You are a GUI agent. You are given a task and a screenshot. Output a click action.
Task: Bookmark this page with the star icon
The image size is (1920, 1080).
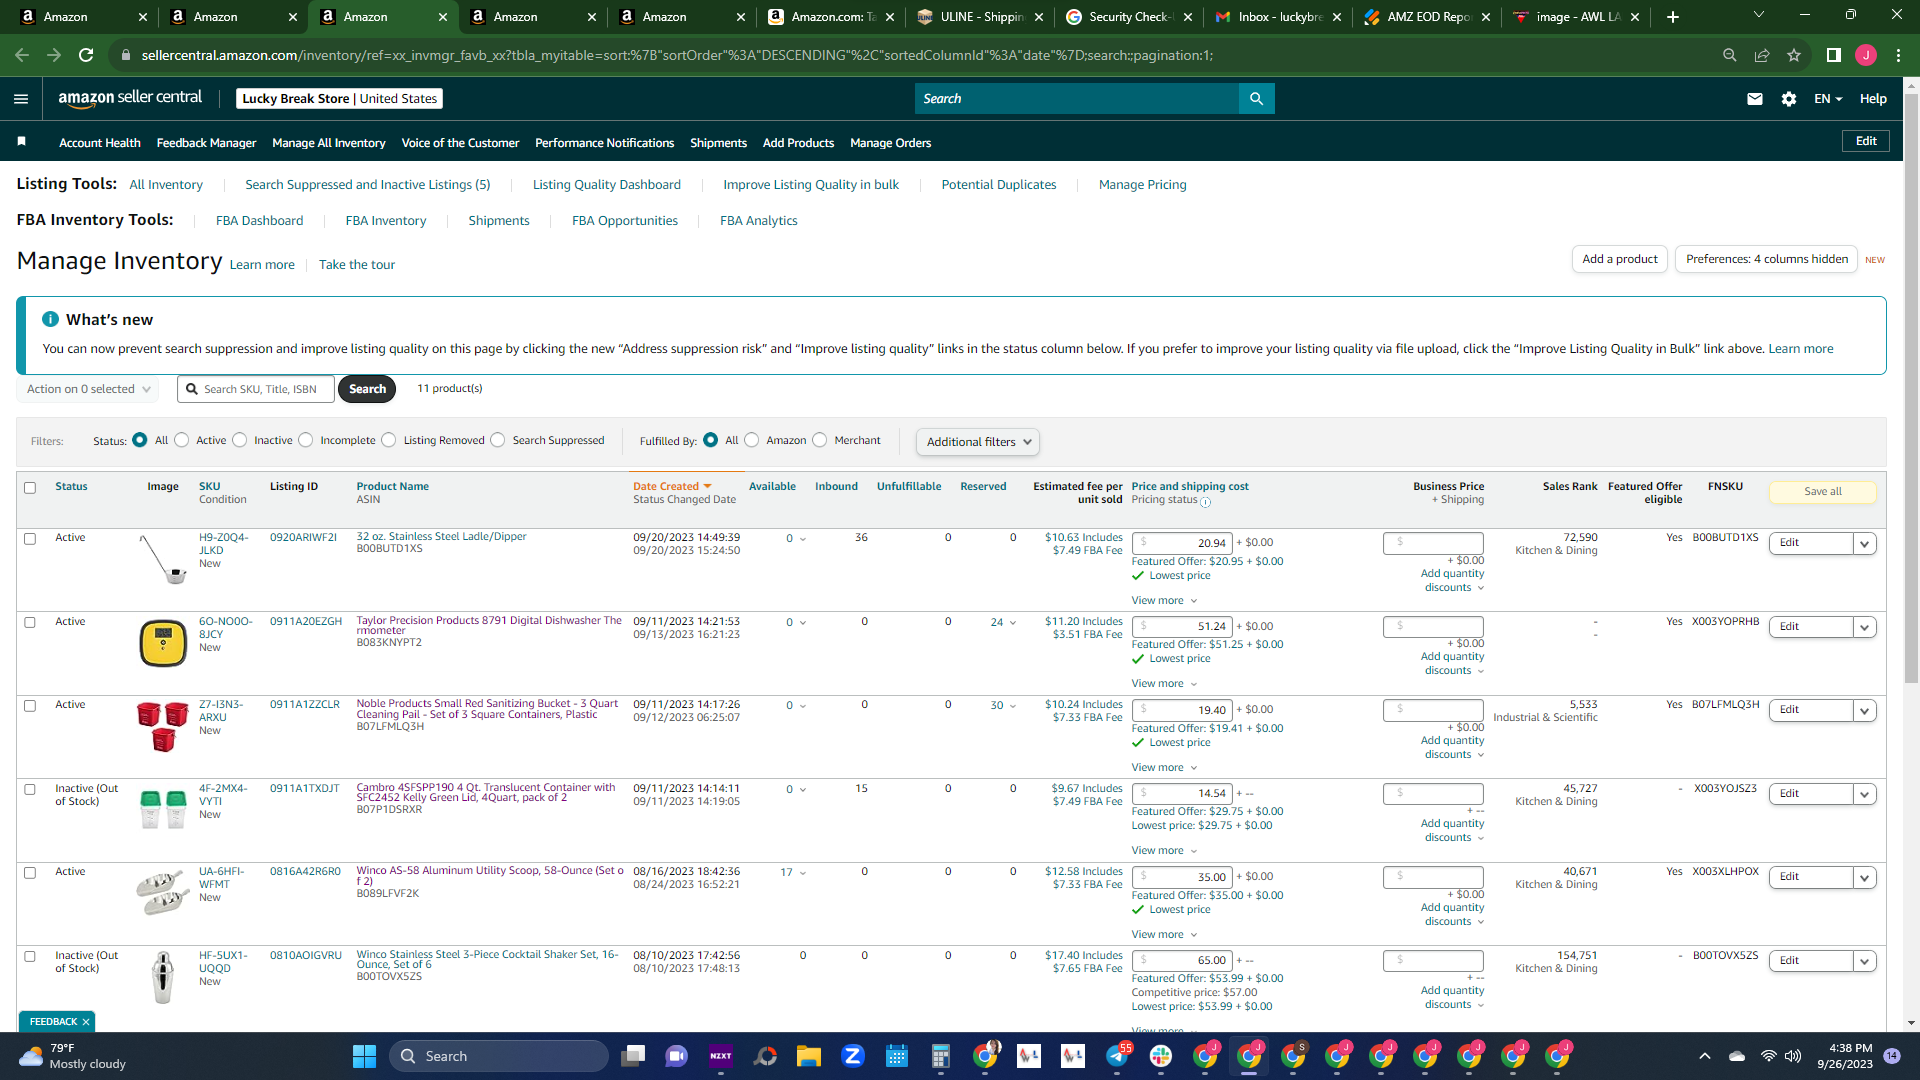pyautogui.click(x=1794, y=55)
